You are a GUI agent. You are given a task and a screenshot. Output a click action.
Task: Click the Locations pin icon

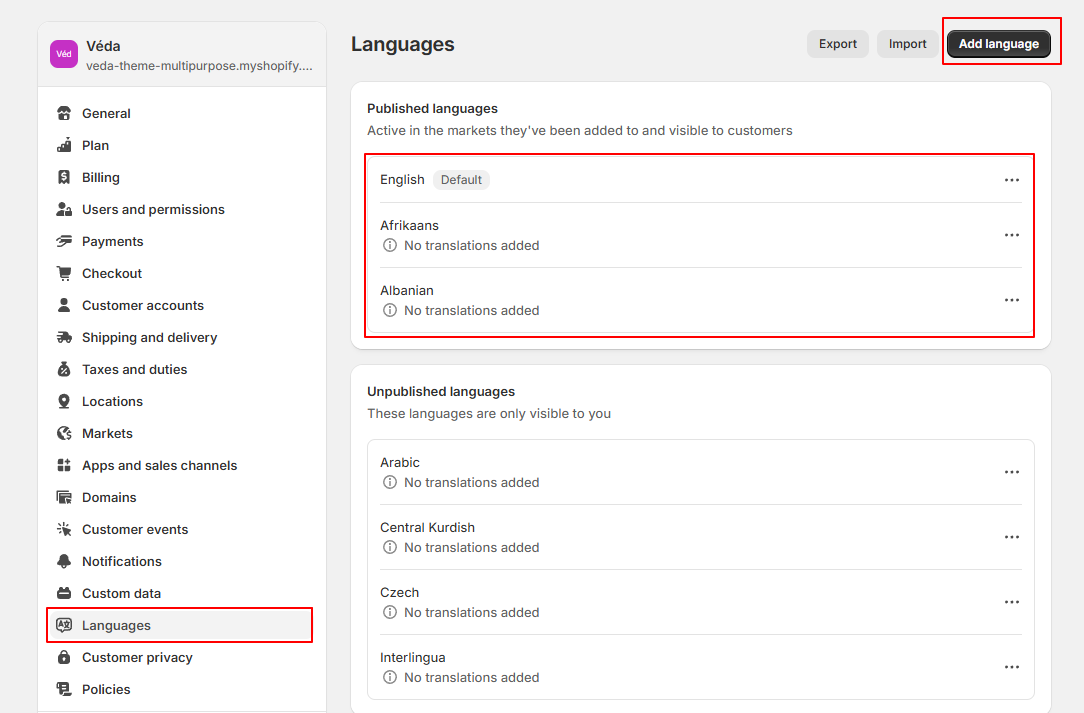pyautogui.click(x=65, y=401)
